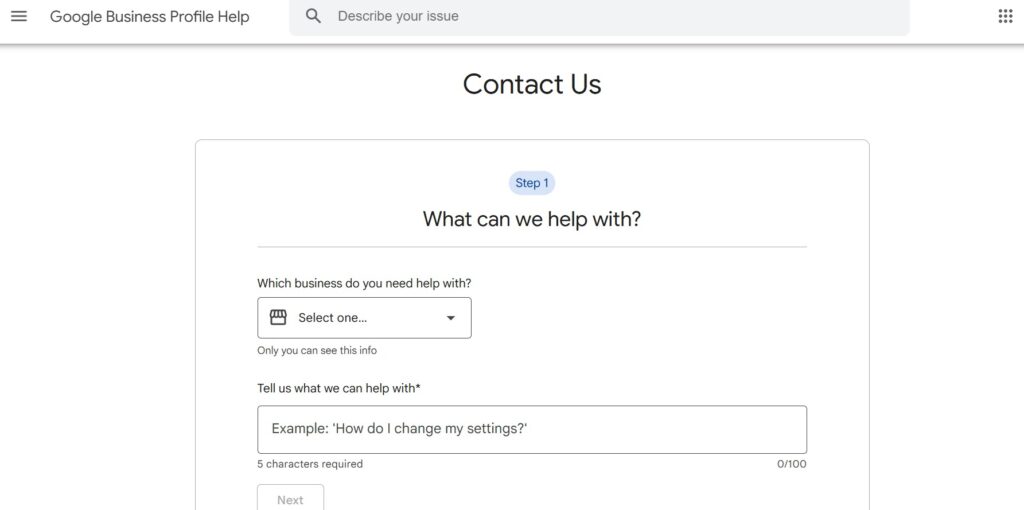Click the divider line below the step heading

point(531,247)
